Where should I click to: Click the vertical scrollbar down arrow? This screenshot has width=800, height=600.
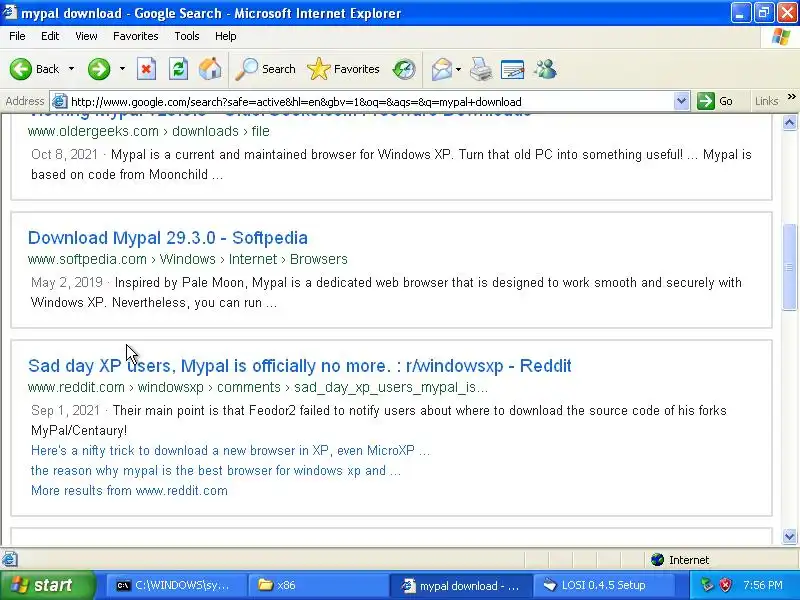(x=789, y=536)
